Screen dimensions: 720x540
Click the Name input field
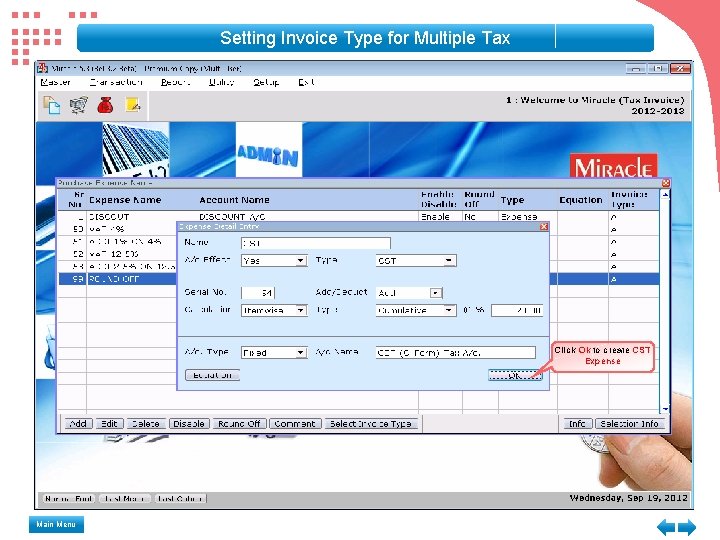click(315, 243)
